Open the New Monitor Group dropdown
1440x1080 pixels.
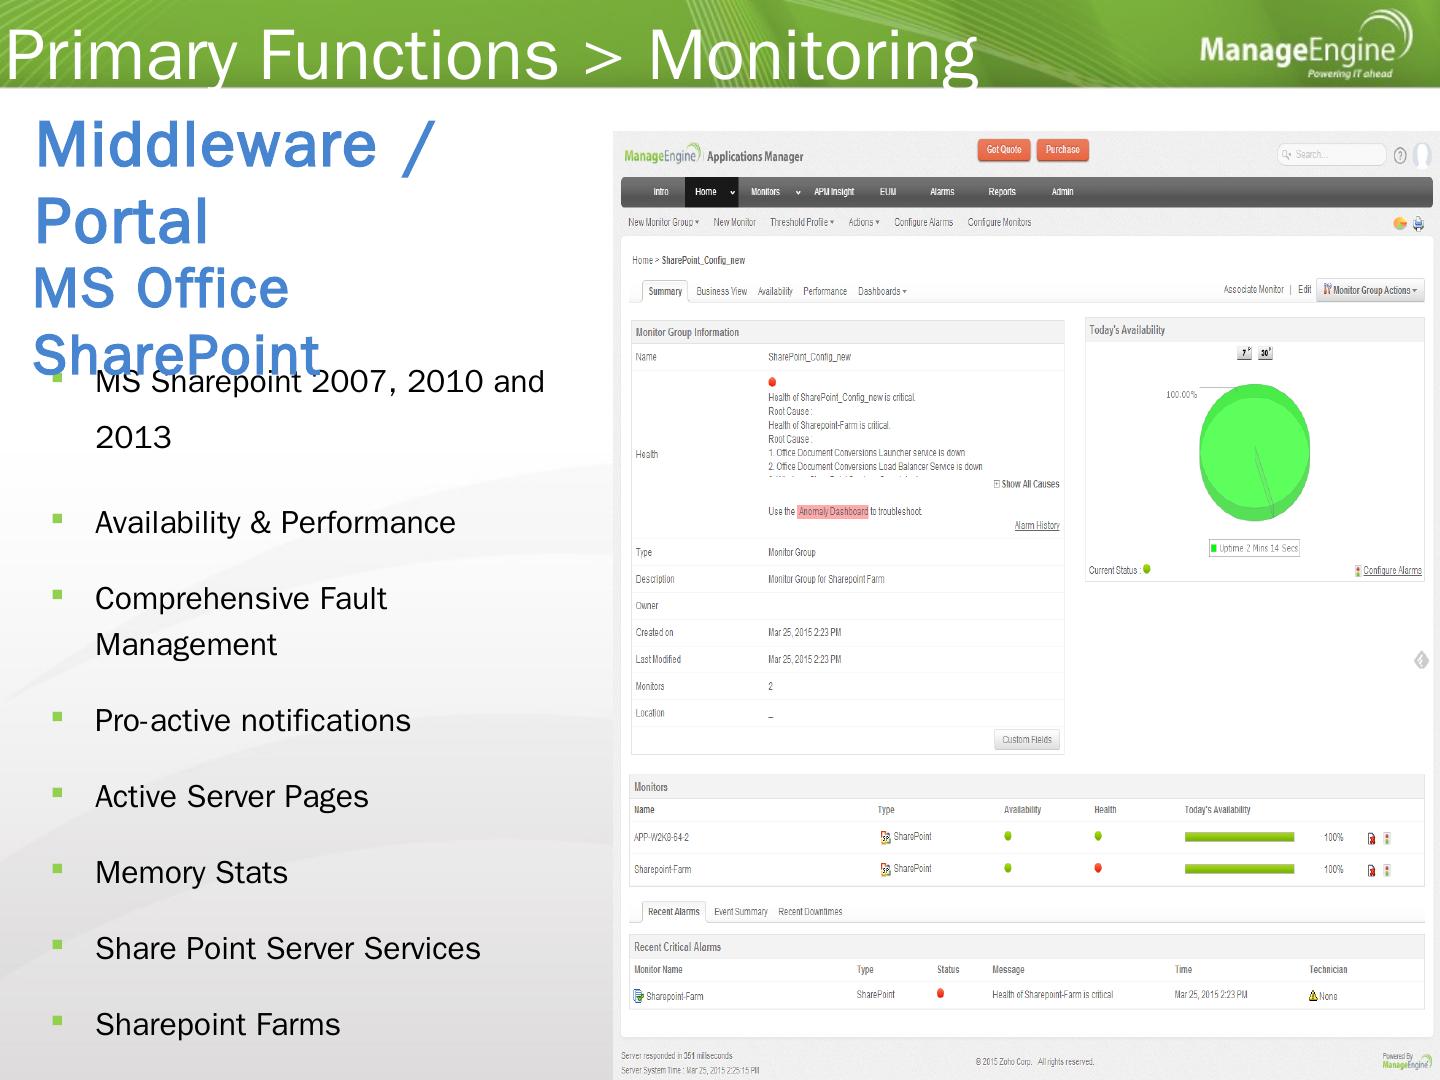[x=664, y=222]
